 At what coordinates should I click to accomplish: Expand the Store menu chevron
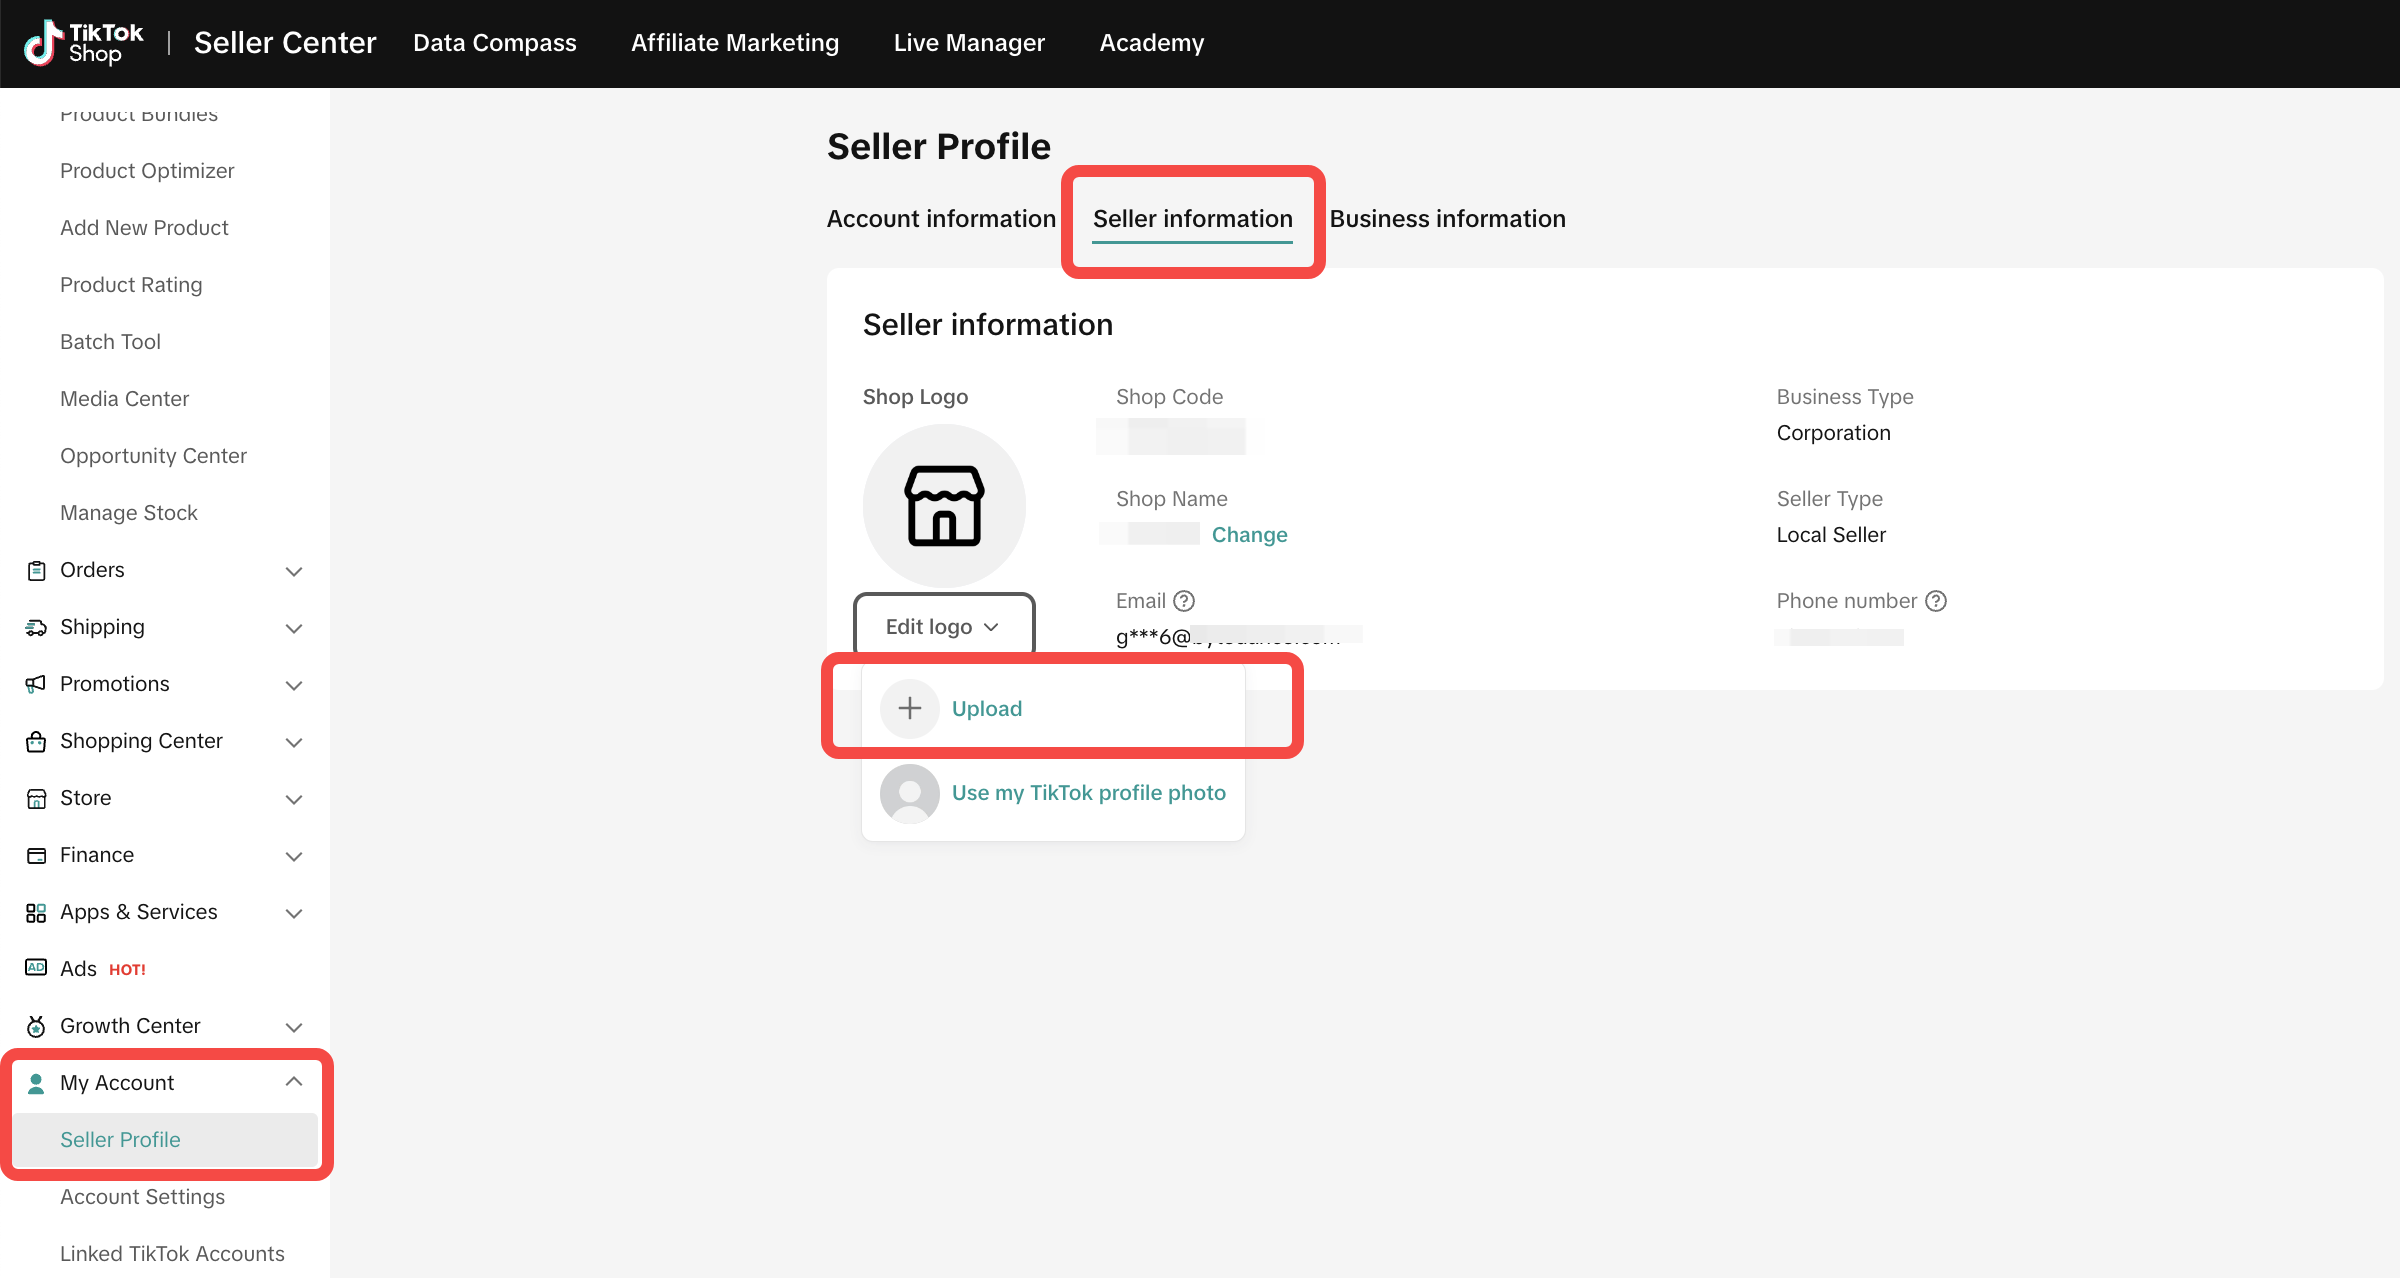point(294,799)
